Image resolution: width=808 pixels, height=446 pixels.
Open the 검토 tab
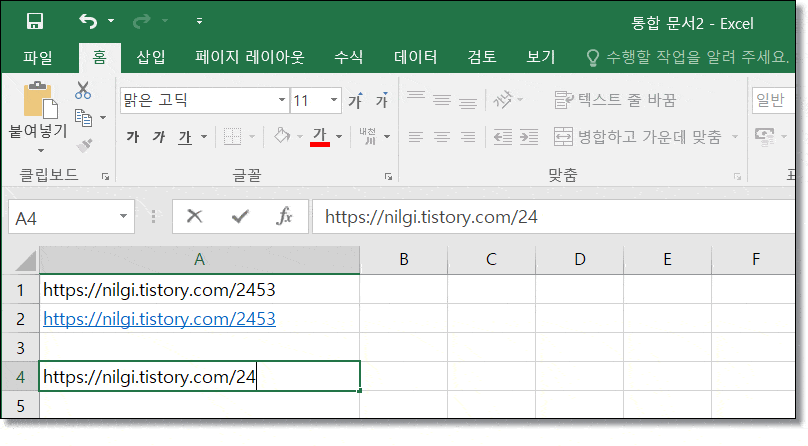pos(482,57)
